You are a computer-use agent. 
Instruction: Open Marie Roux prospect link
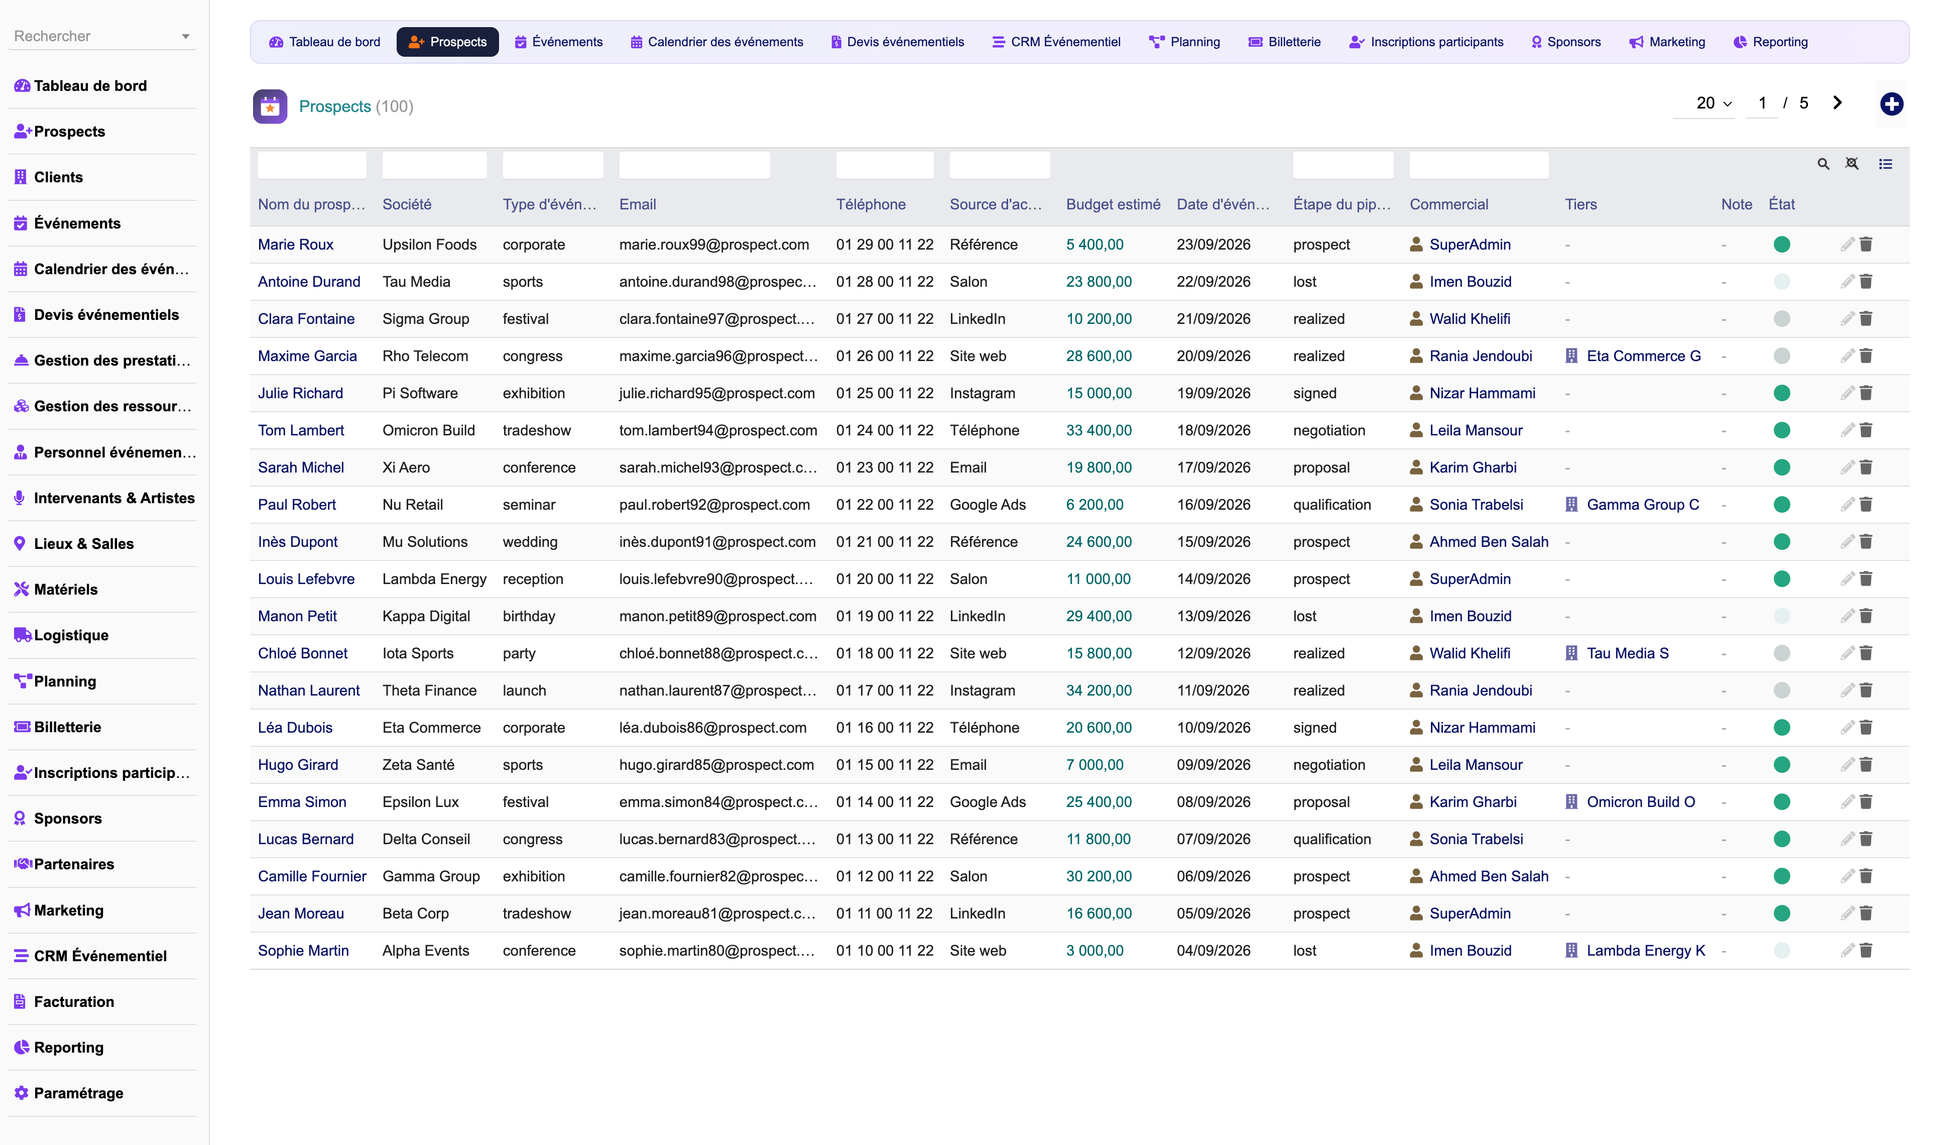coord(296,245)
